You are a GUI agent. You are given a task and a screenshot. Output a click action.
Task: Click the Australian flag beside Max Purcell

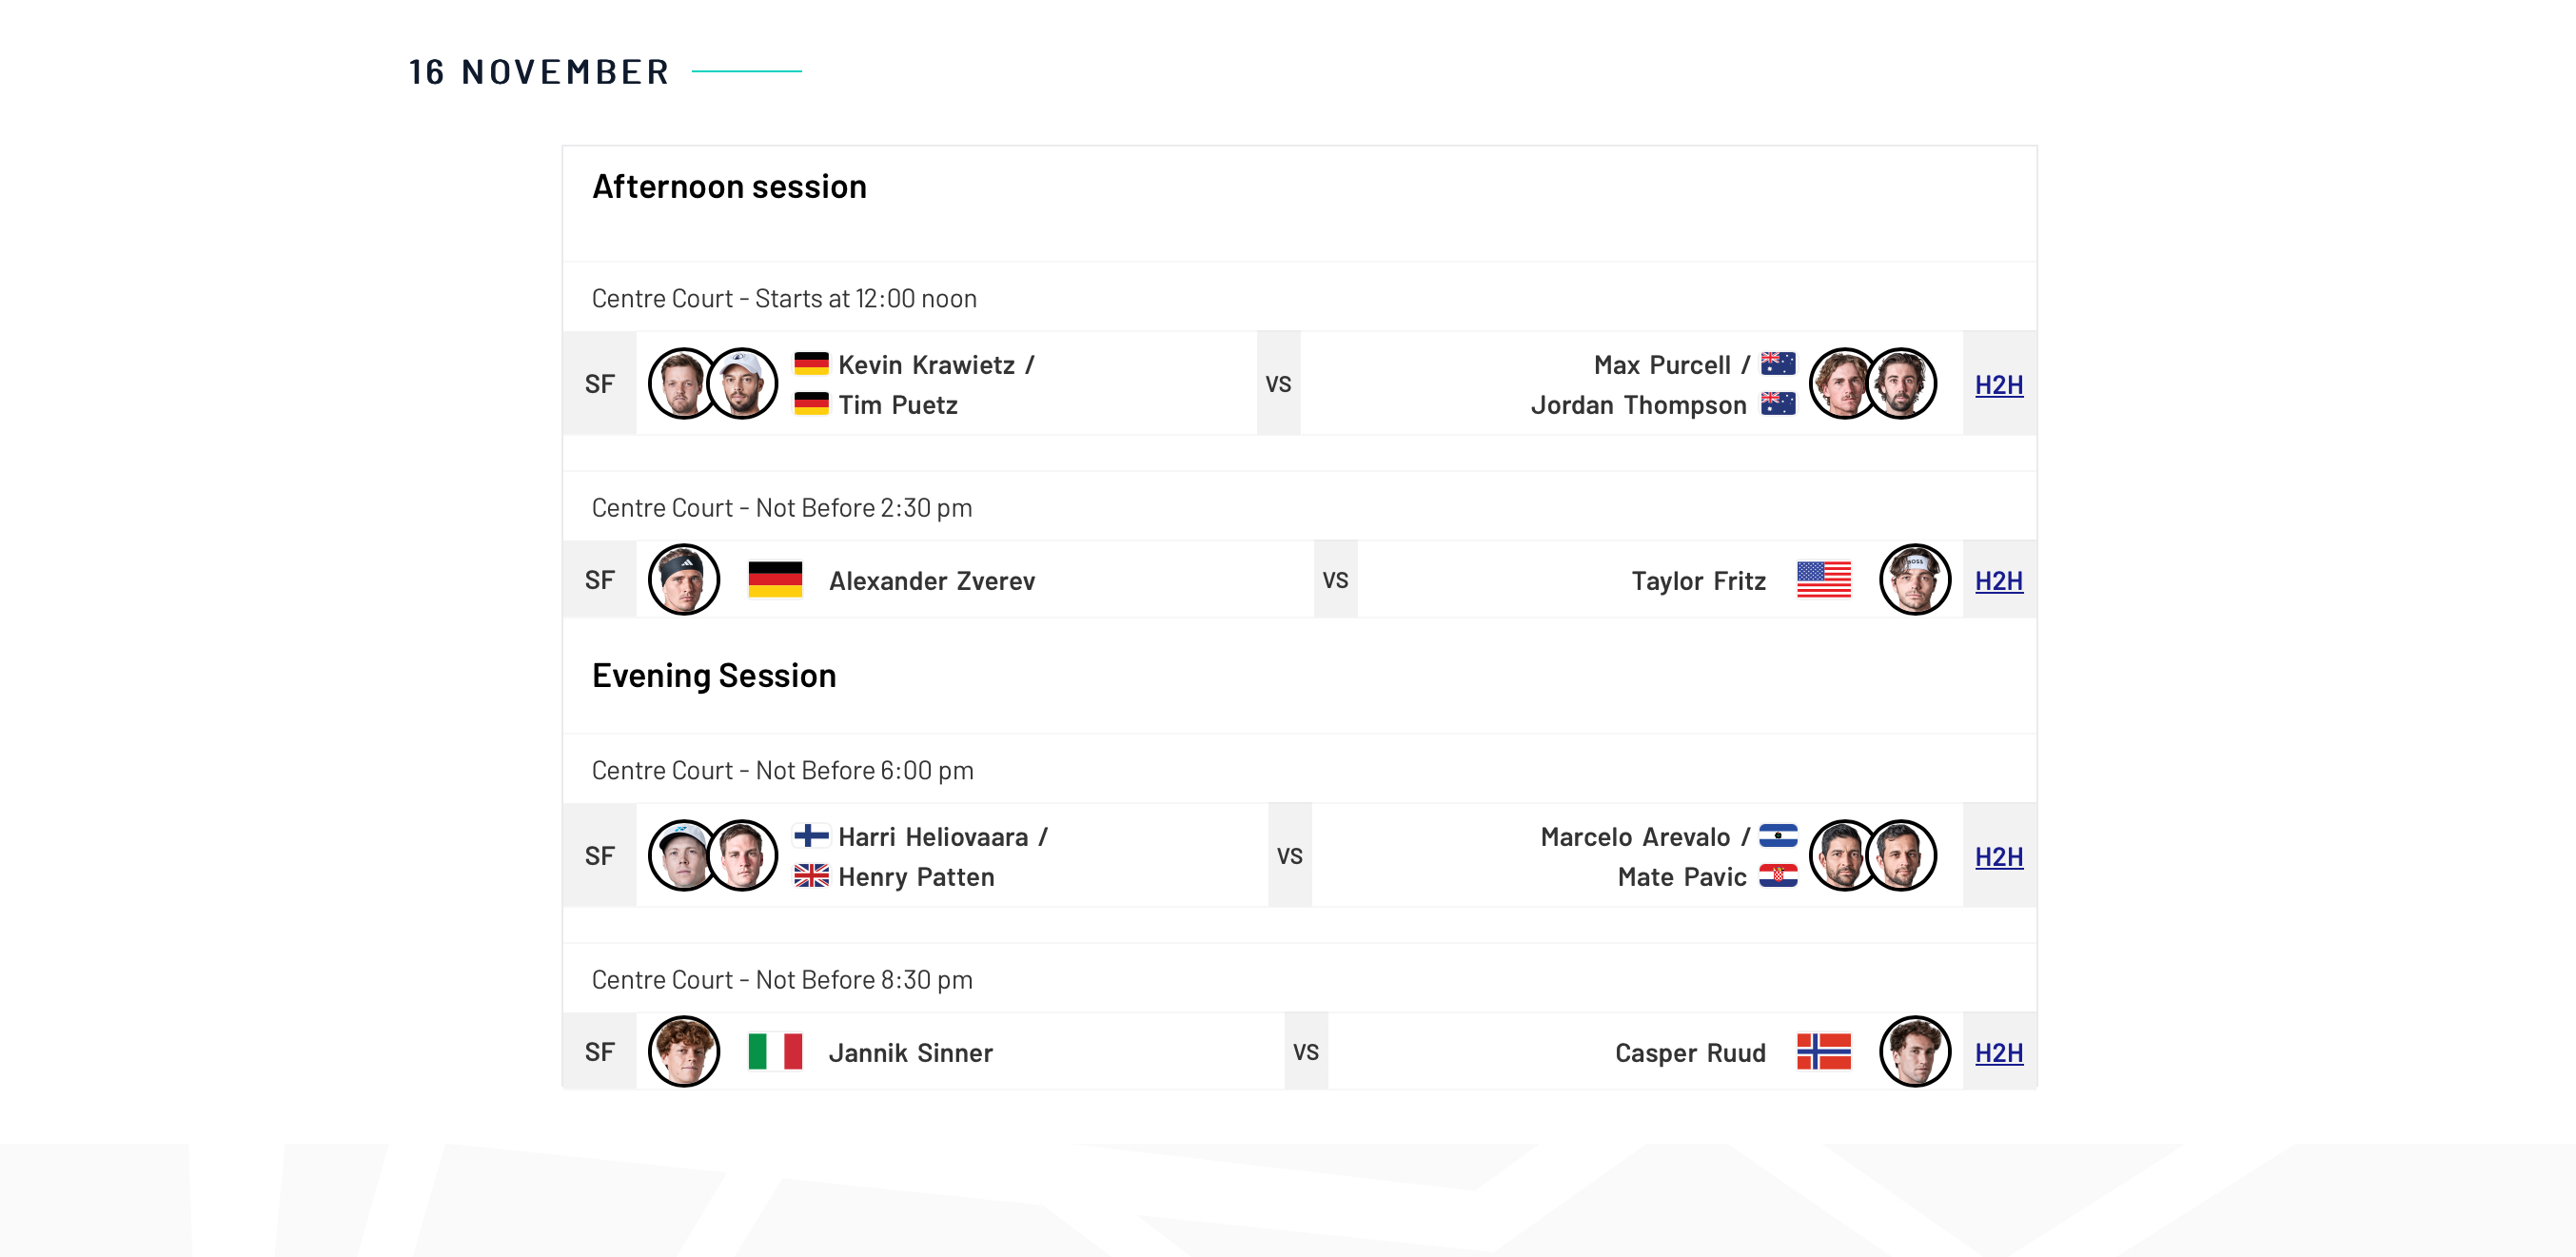tap(1778, 364)
